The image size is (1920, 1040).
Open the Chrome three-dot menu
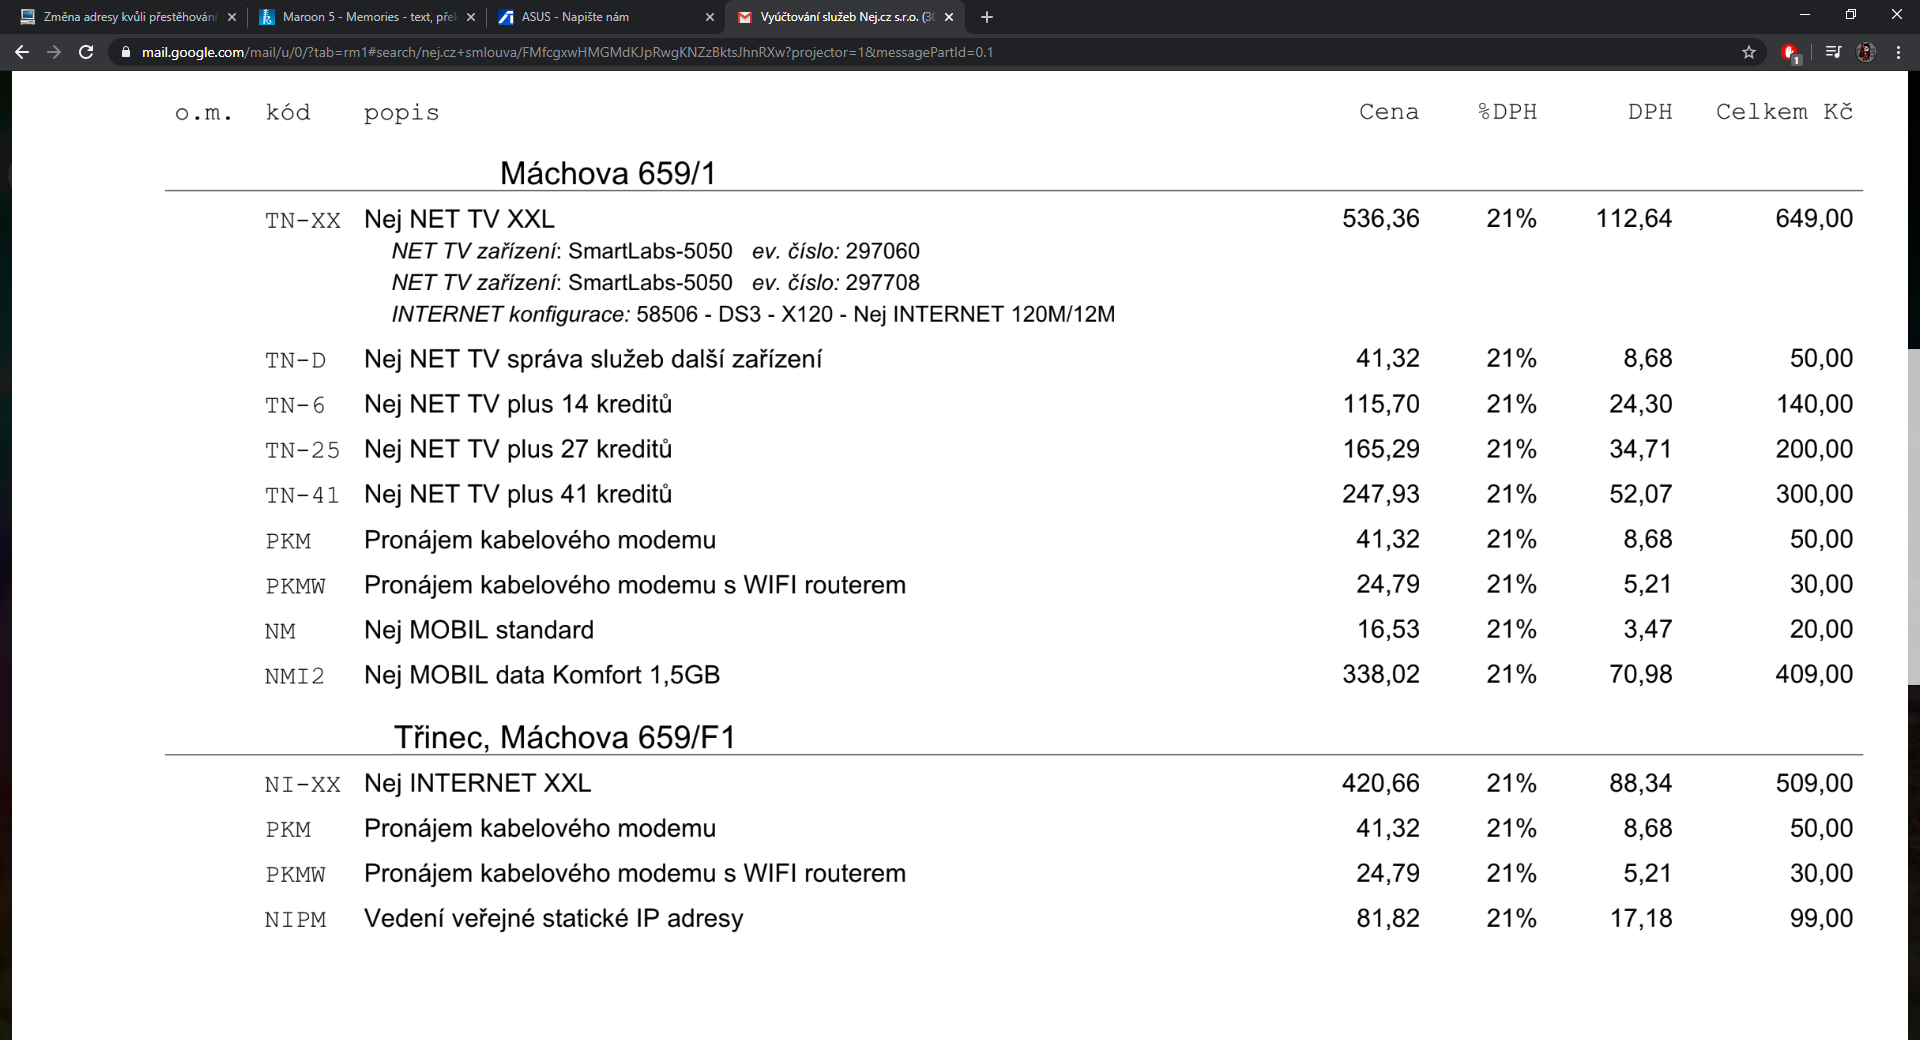coord(1898,52)
